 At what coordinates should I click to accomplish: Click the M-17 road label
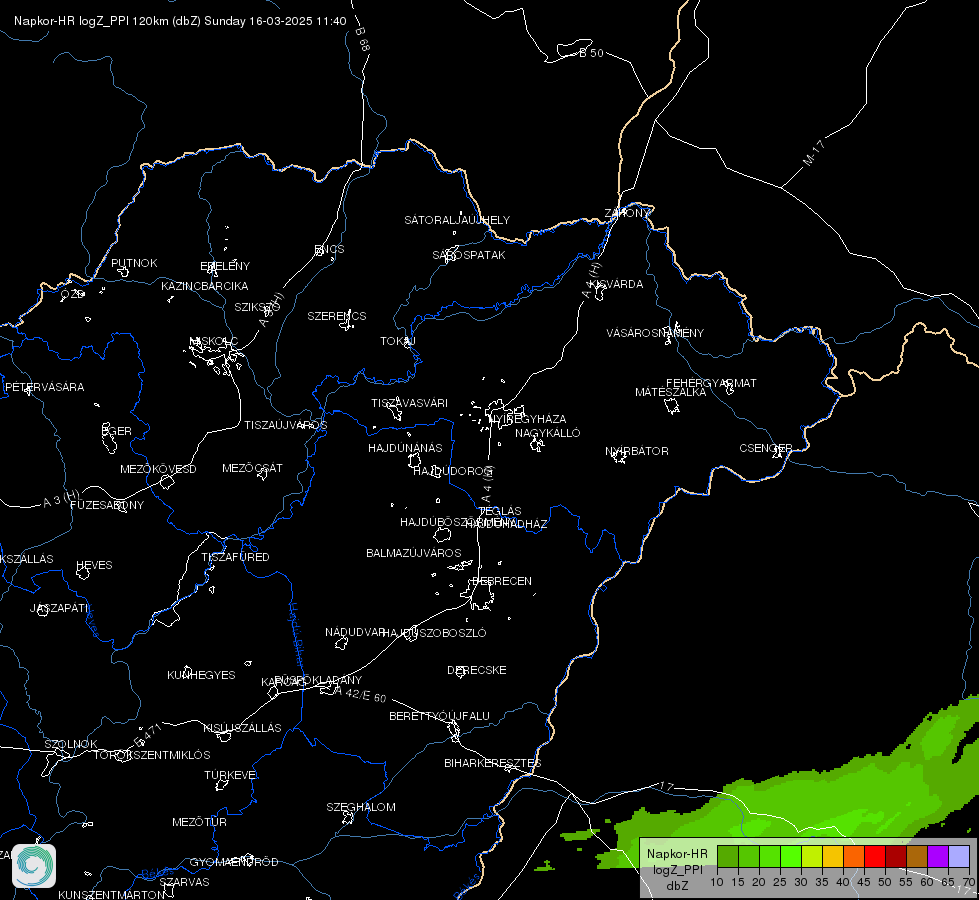pos(814,152)
